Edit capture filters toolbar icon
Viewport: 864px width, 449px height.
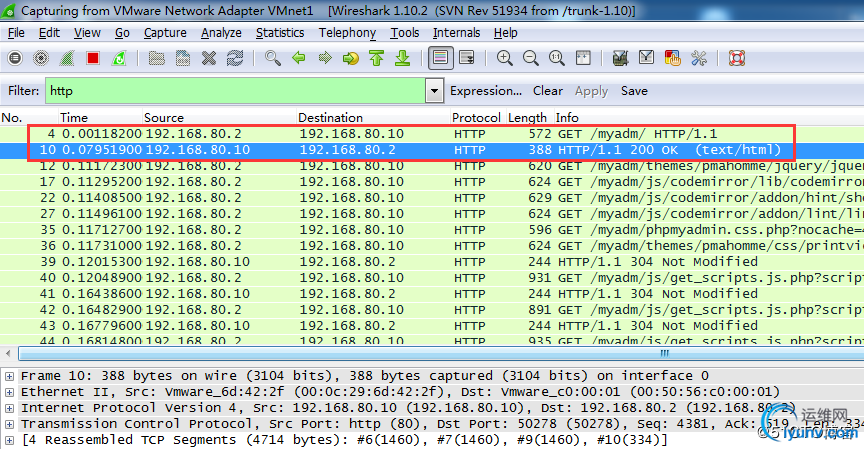point(620,58)
